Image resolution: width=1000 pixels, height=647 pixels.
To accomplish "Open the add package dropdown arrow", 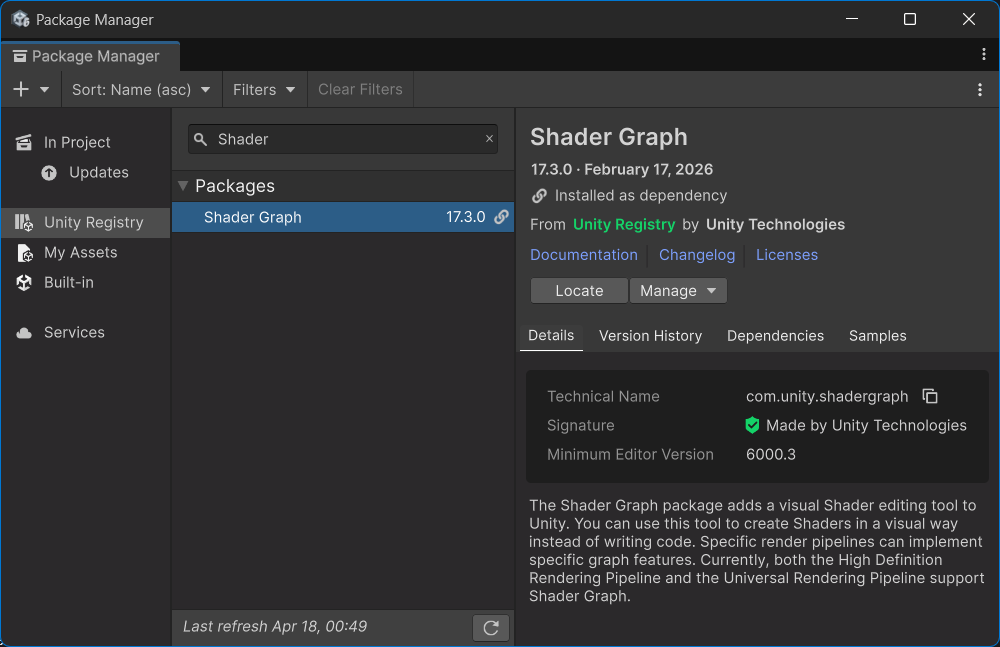I will pyautogui.click(x=44, y=90).
